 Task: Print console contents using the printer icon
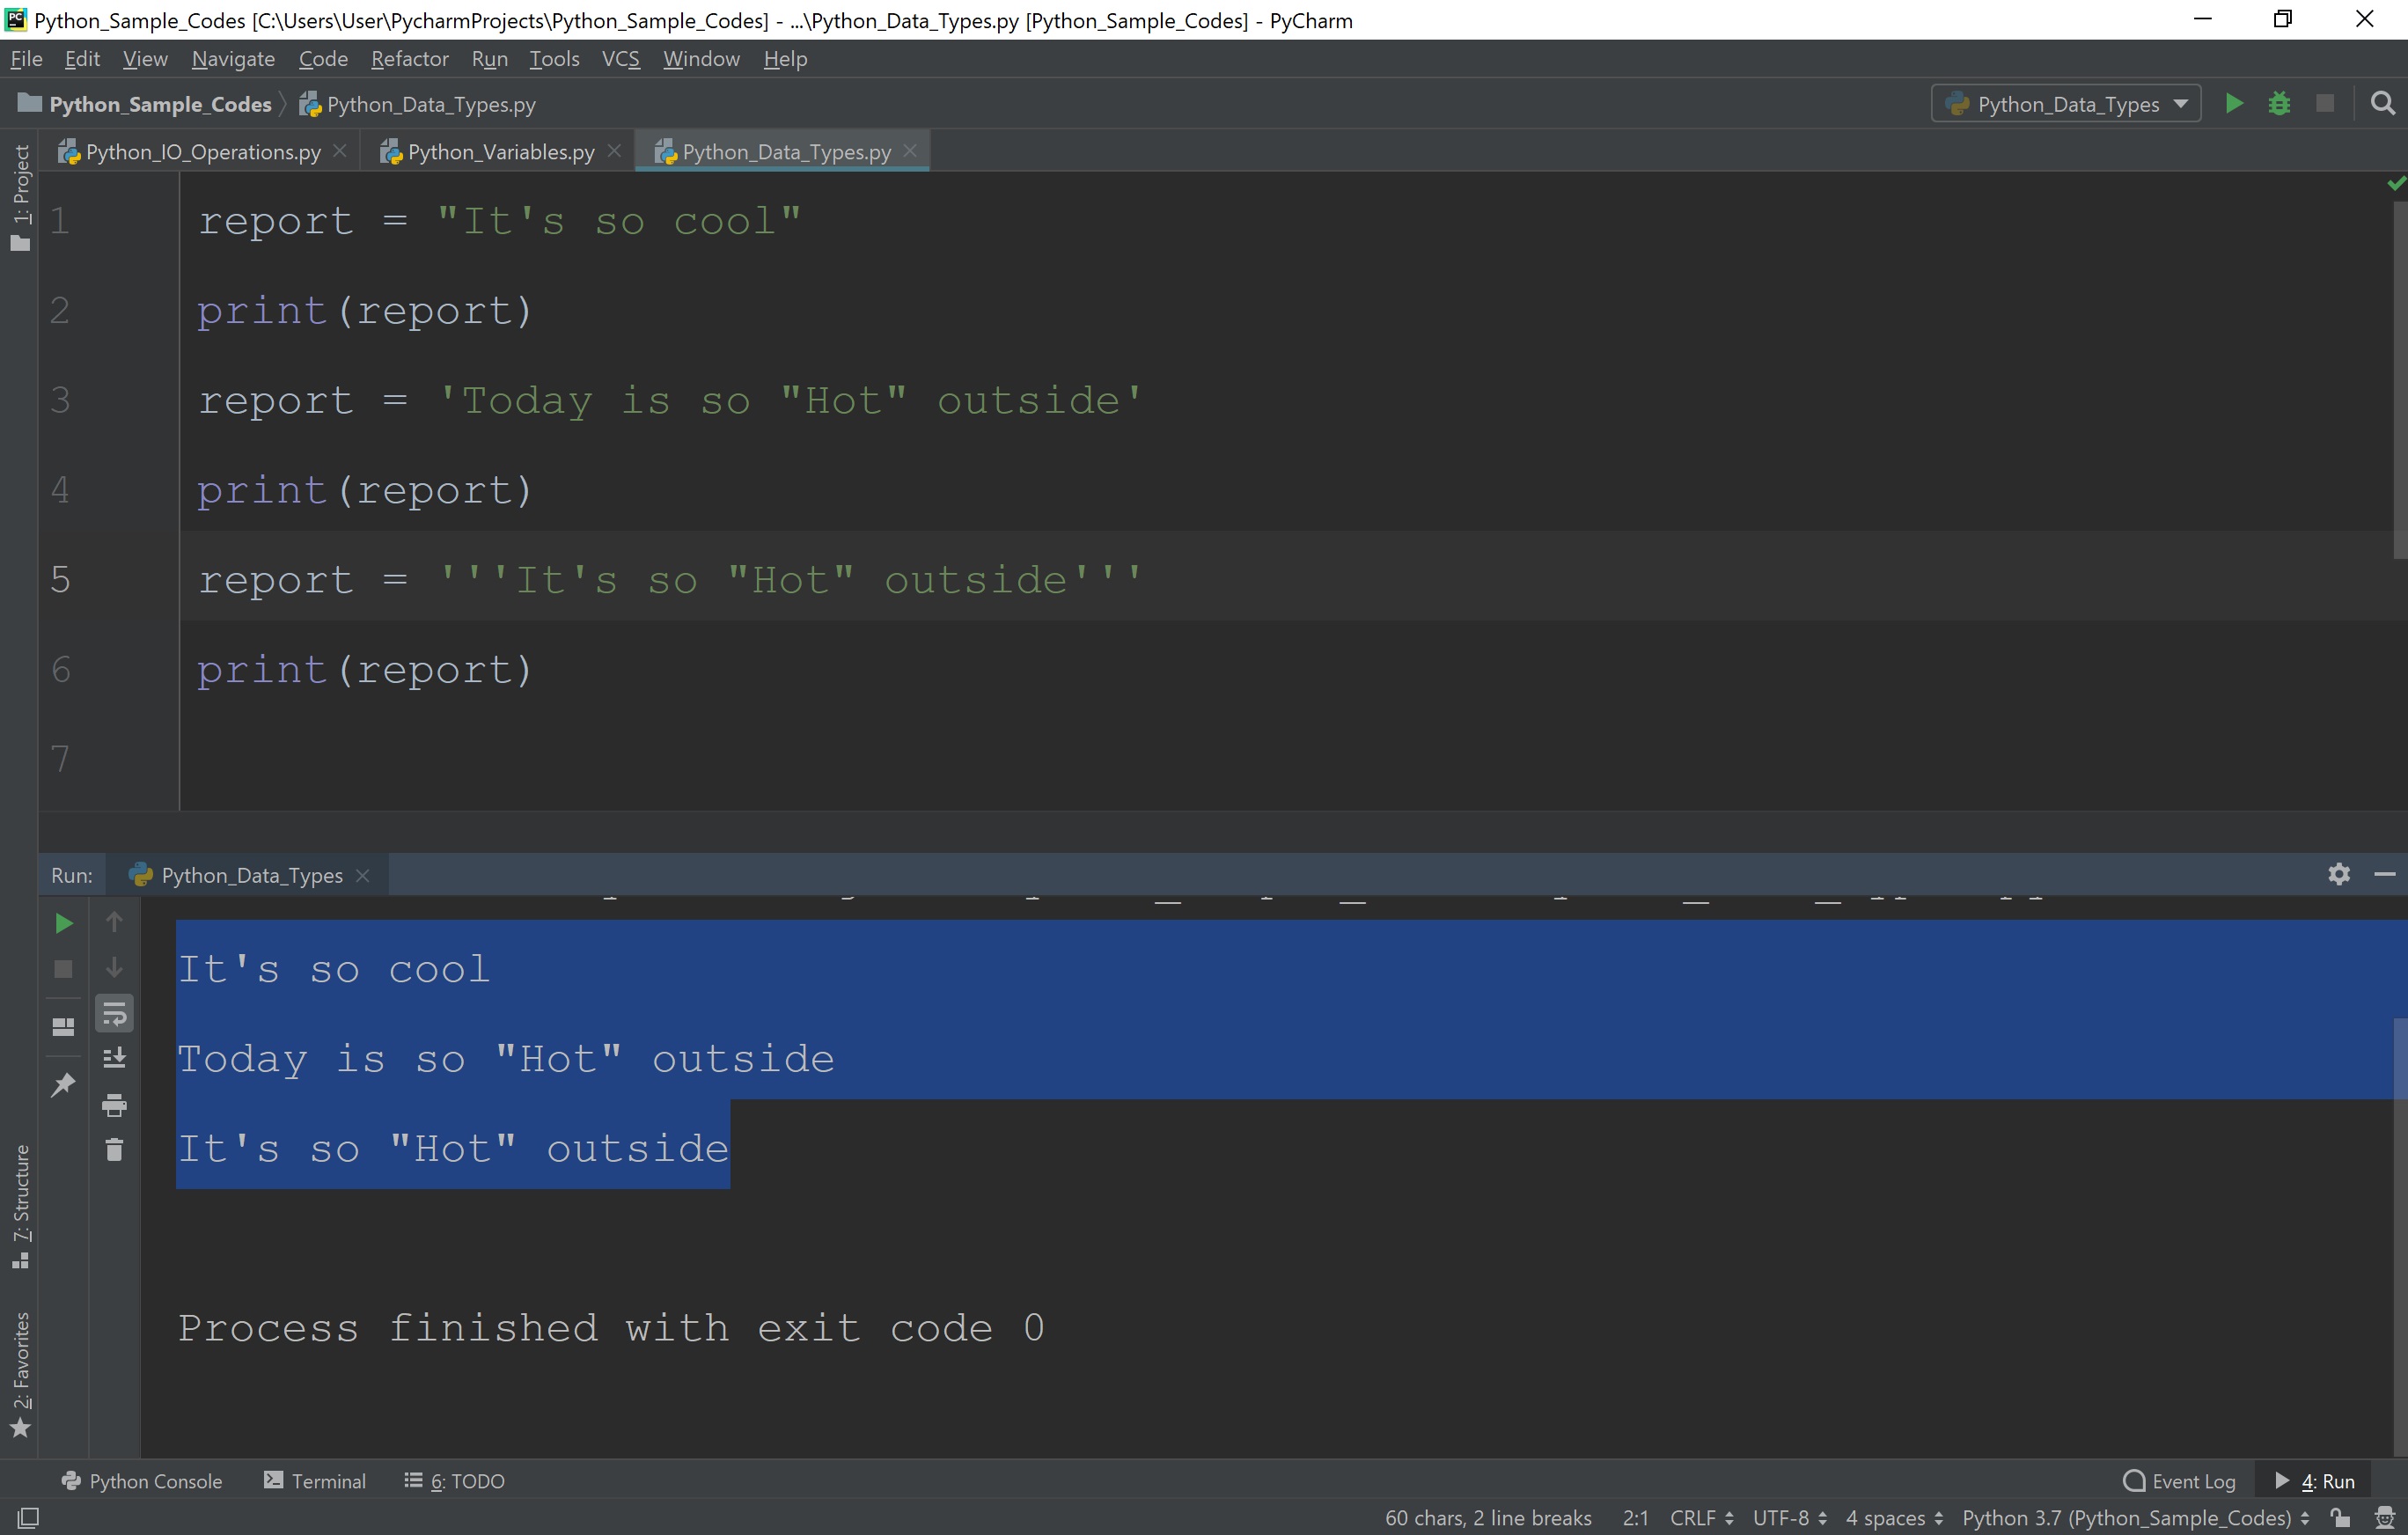tap(114, 1105)
